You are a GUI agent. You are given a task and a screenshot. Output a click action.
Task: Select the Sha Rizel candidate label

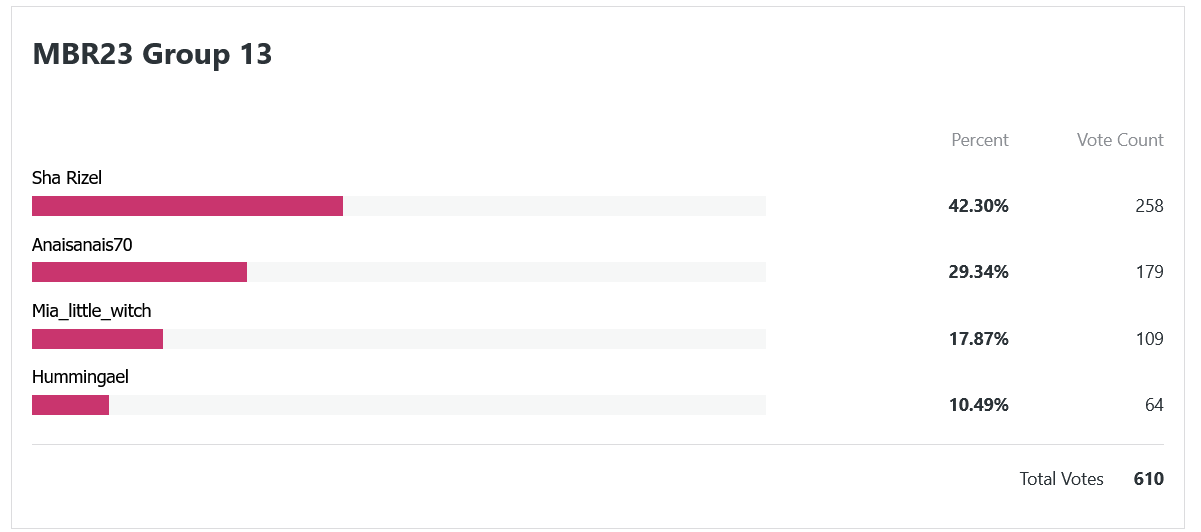(x=67, y=178)
